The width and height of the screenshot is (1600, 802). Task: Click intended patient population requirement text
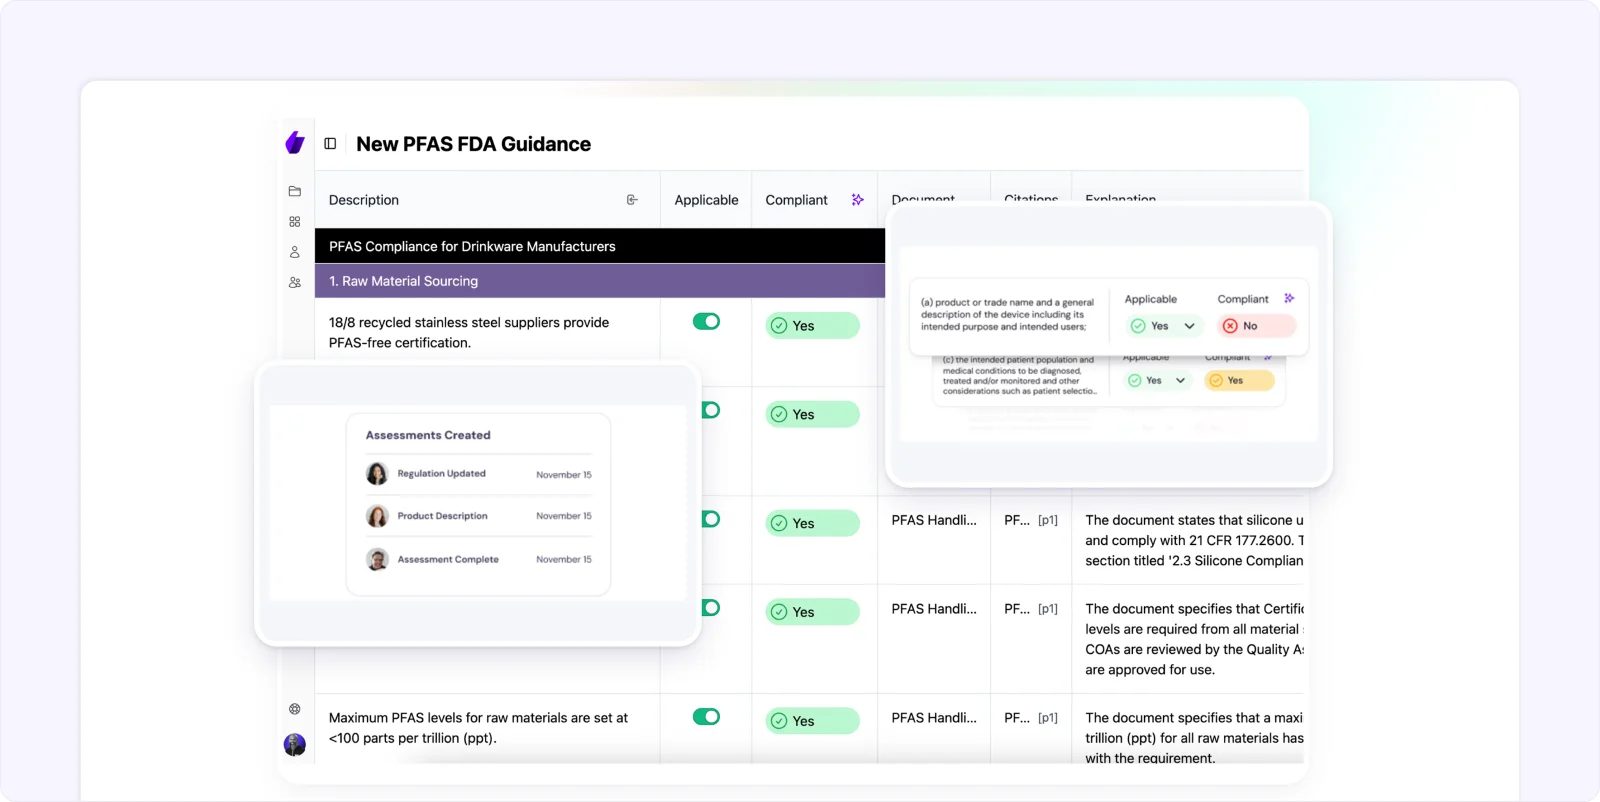click(1019, 375)
